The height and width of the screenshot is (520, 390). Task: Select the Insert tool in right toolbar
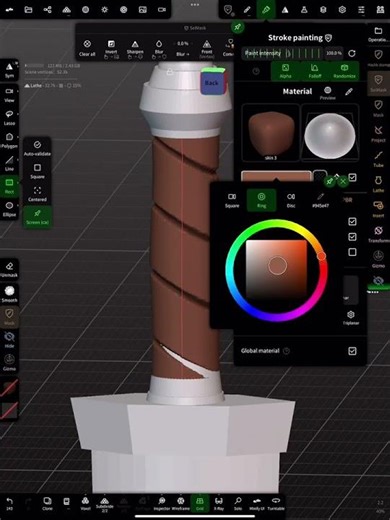tap(378, 209)
